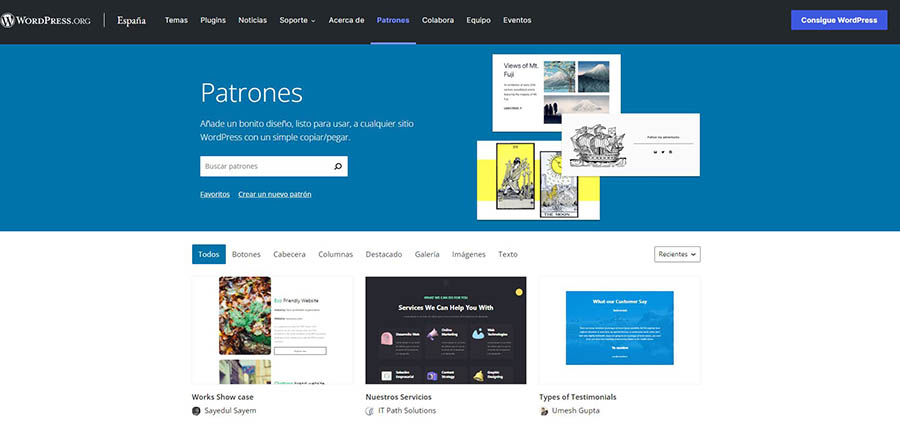Go to the Plugins menu item
Screen dimensions: 900x429
213,20
